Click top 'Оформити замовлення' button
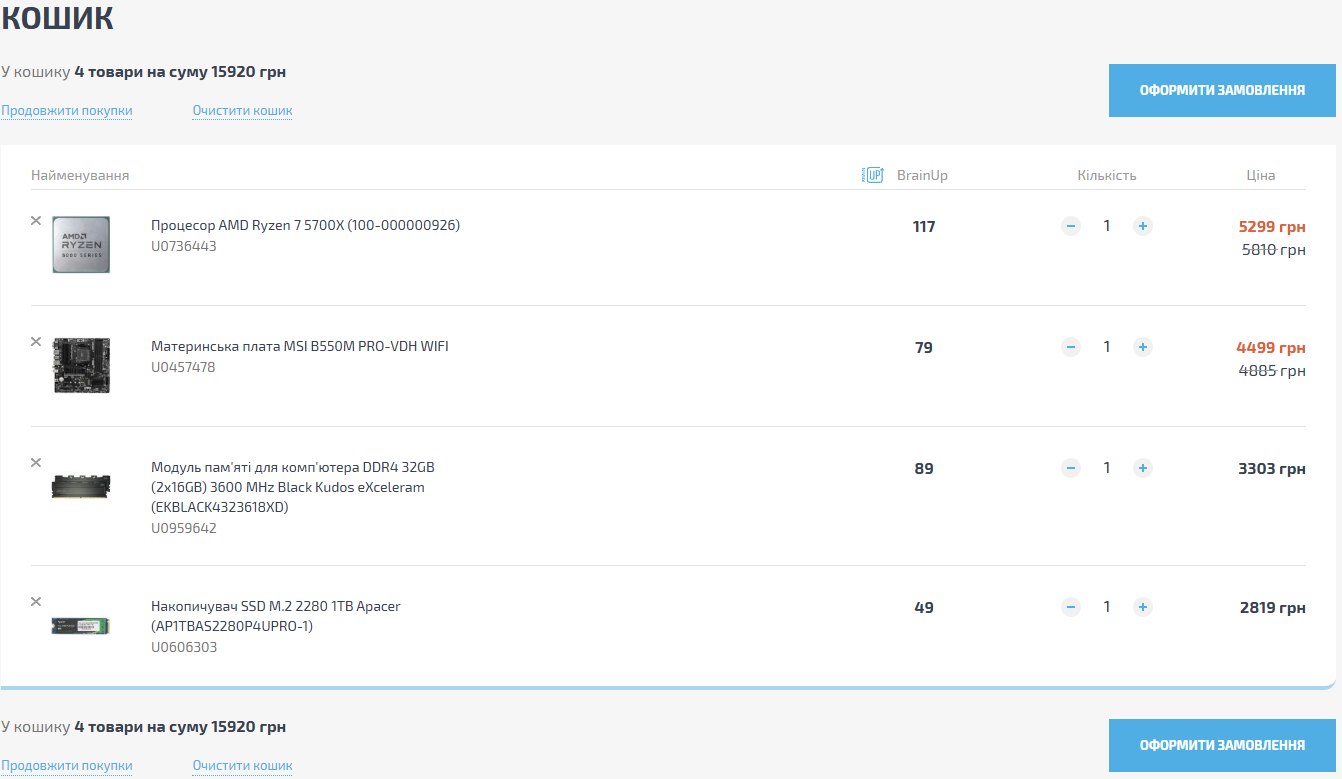This screenshot has width=1342, height=779. [1222, 91]
